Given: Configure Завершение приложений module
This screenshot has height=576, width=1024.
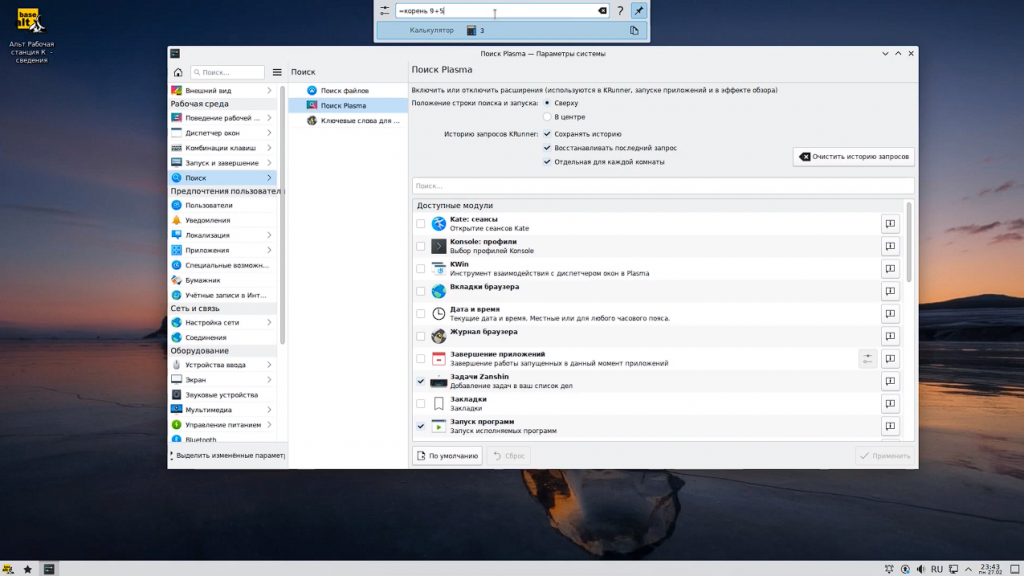Looking at the screenshot, I should [x=867, y=359].
